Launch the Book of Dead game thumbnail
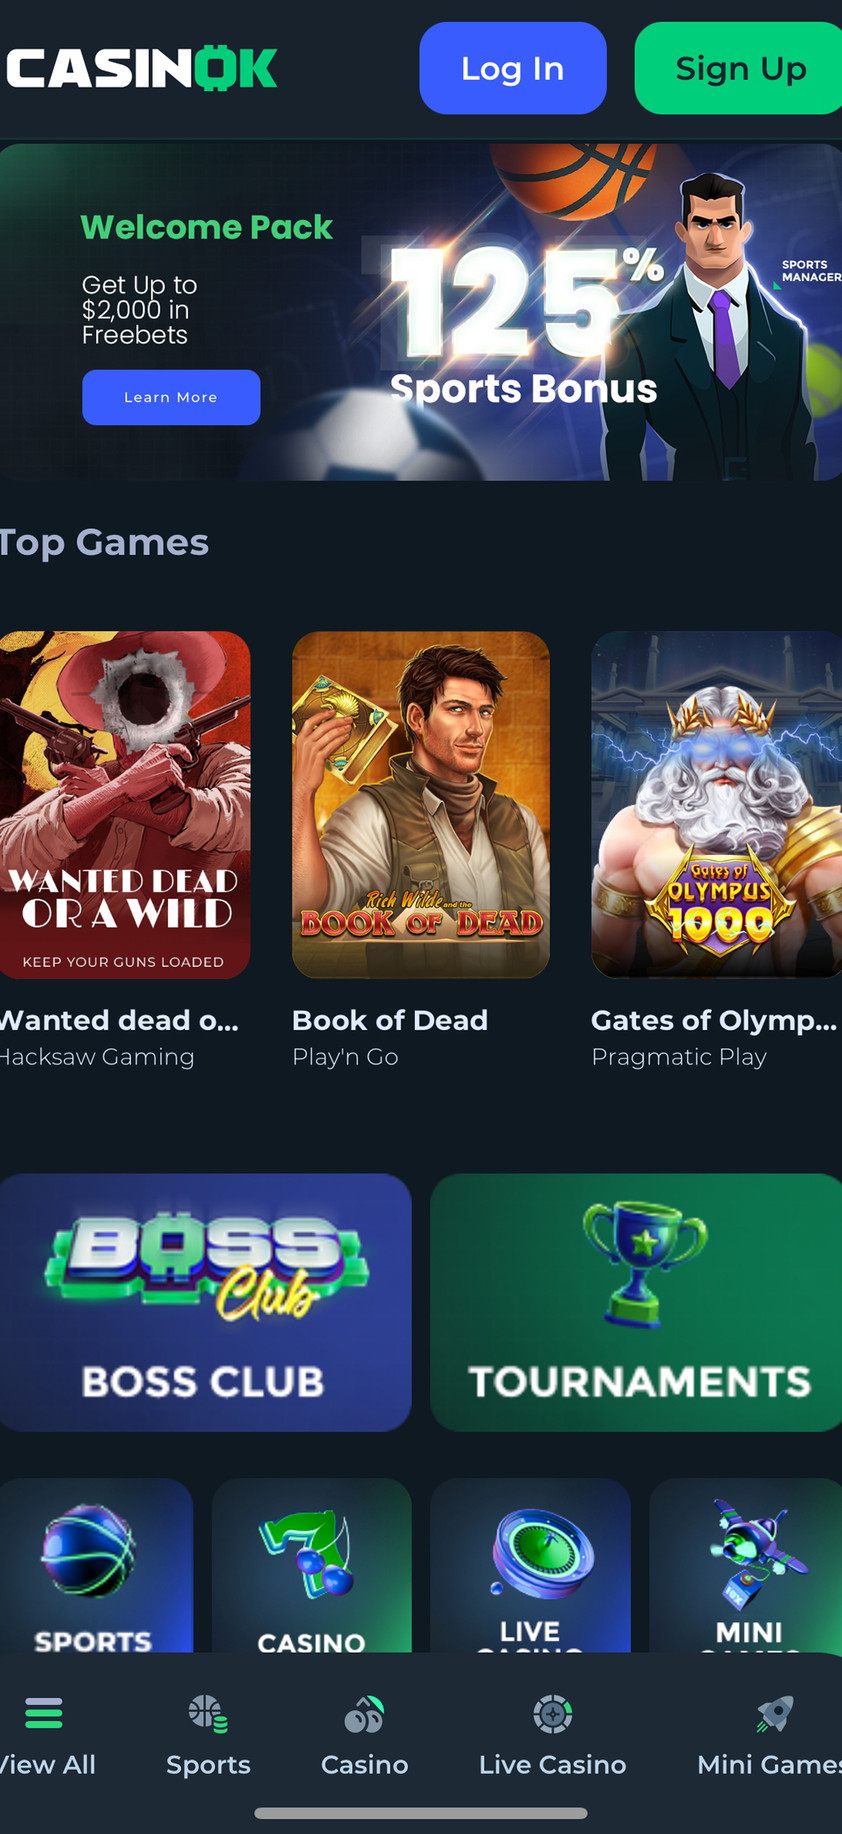This screenshot has width=842, height=1834. 421,804
